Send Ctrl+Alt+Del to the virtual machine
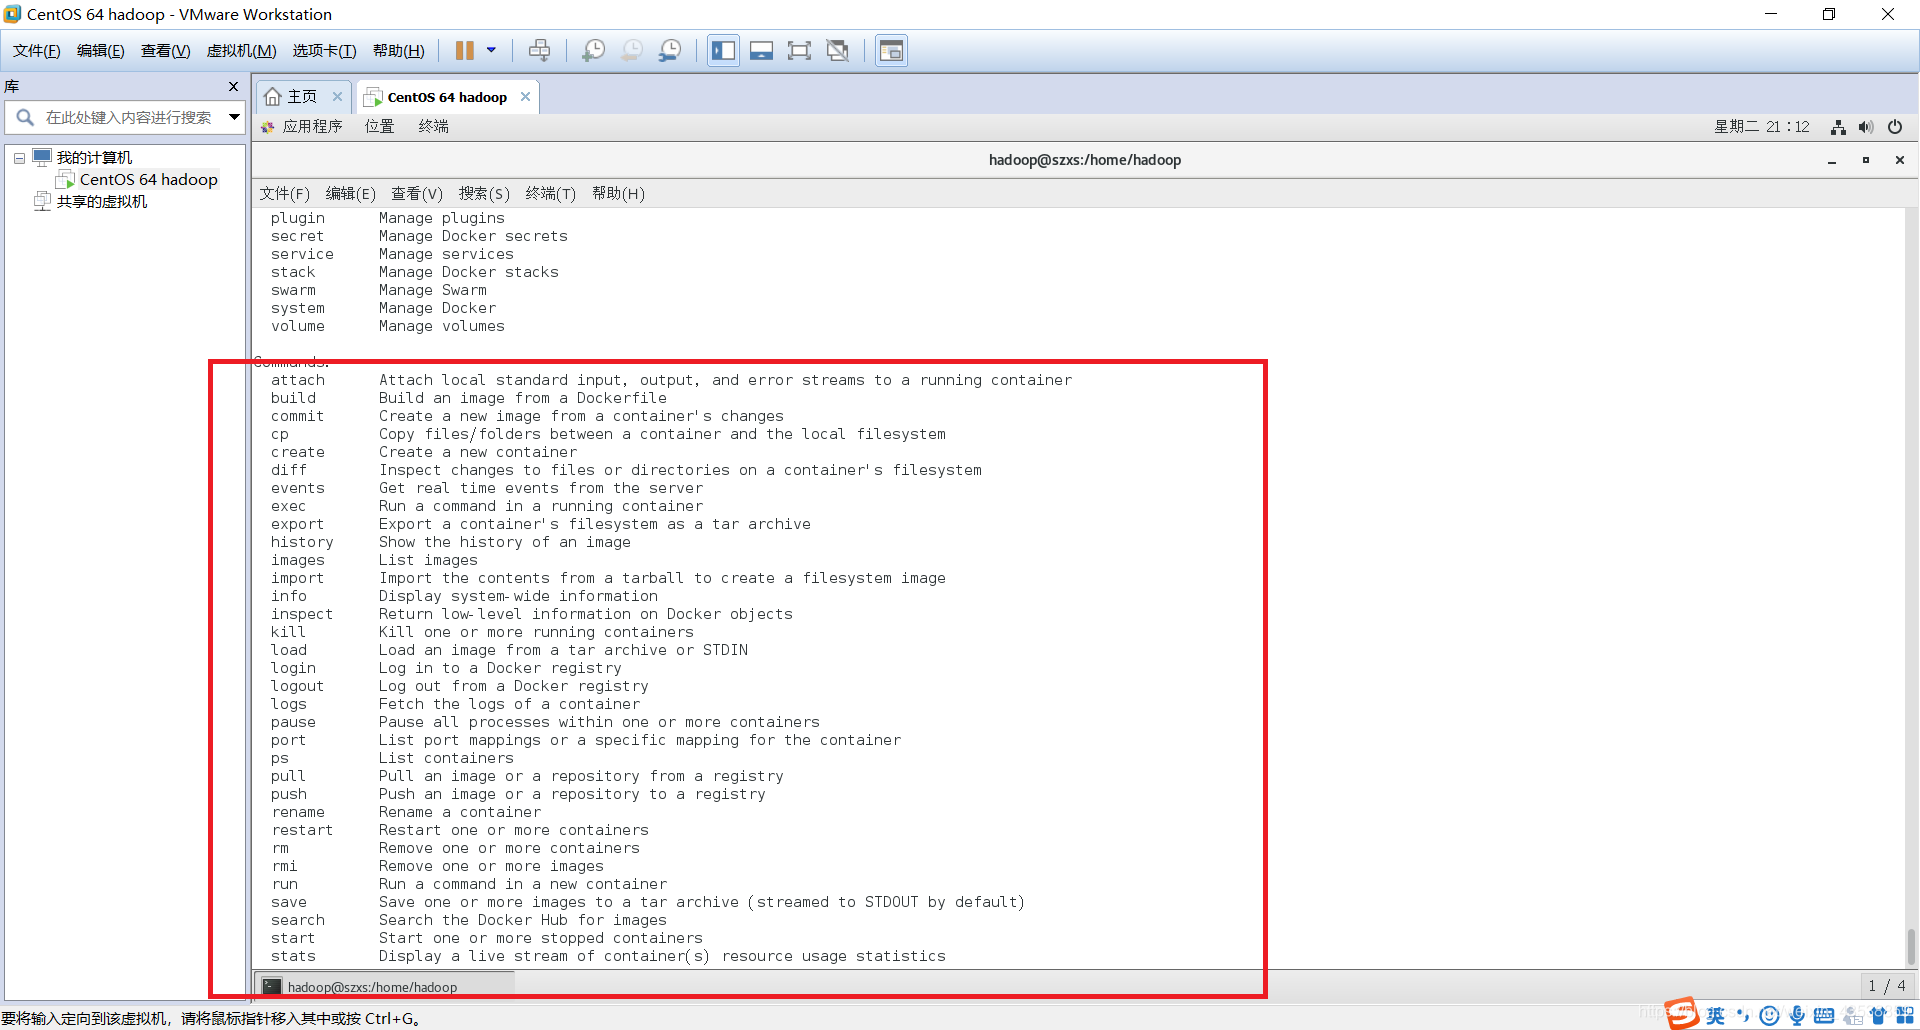This screenshot has height=1030, width=1920. pos(539,51)
